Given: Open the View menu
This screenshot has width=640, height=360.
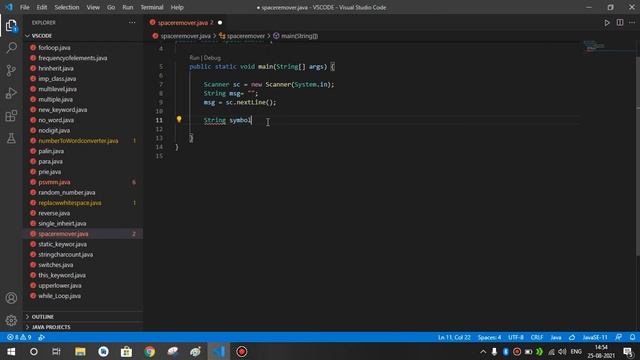Looking at the screenshot, I should point(93,7).
